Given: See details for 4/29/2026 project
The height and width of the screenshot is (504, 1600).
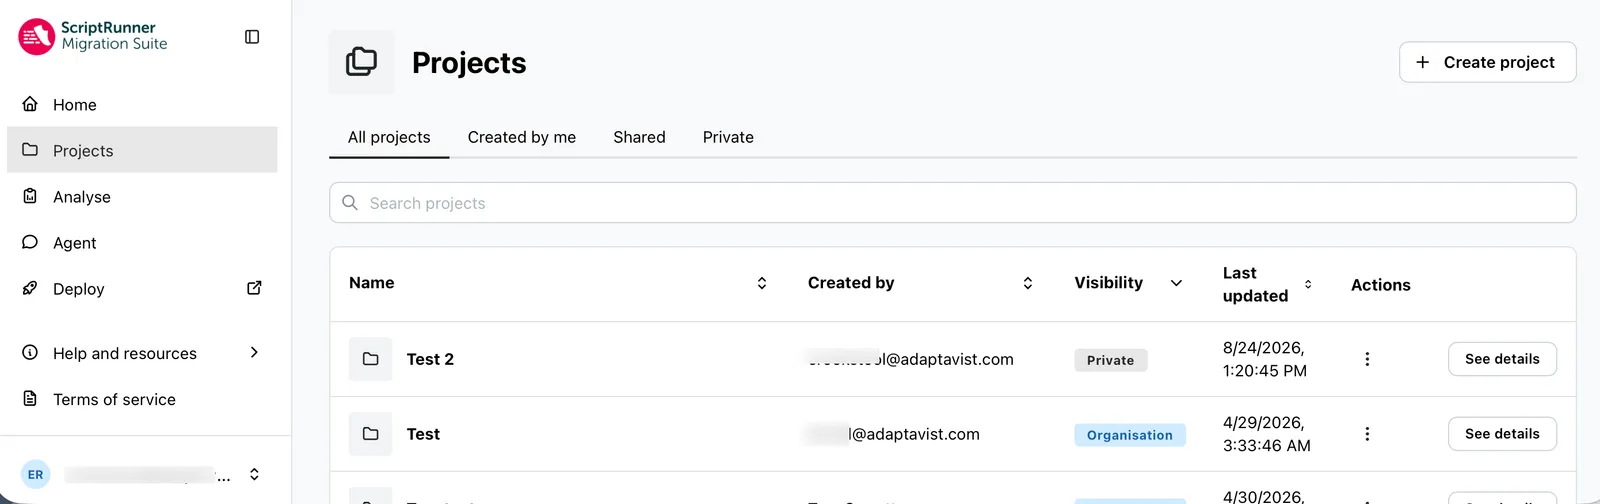Looking at the screenshot, I should pos(1502,434).
